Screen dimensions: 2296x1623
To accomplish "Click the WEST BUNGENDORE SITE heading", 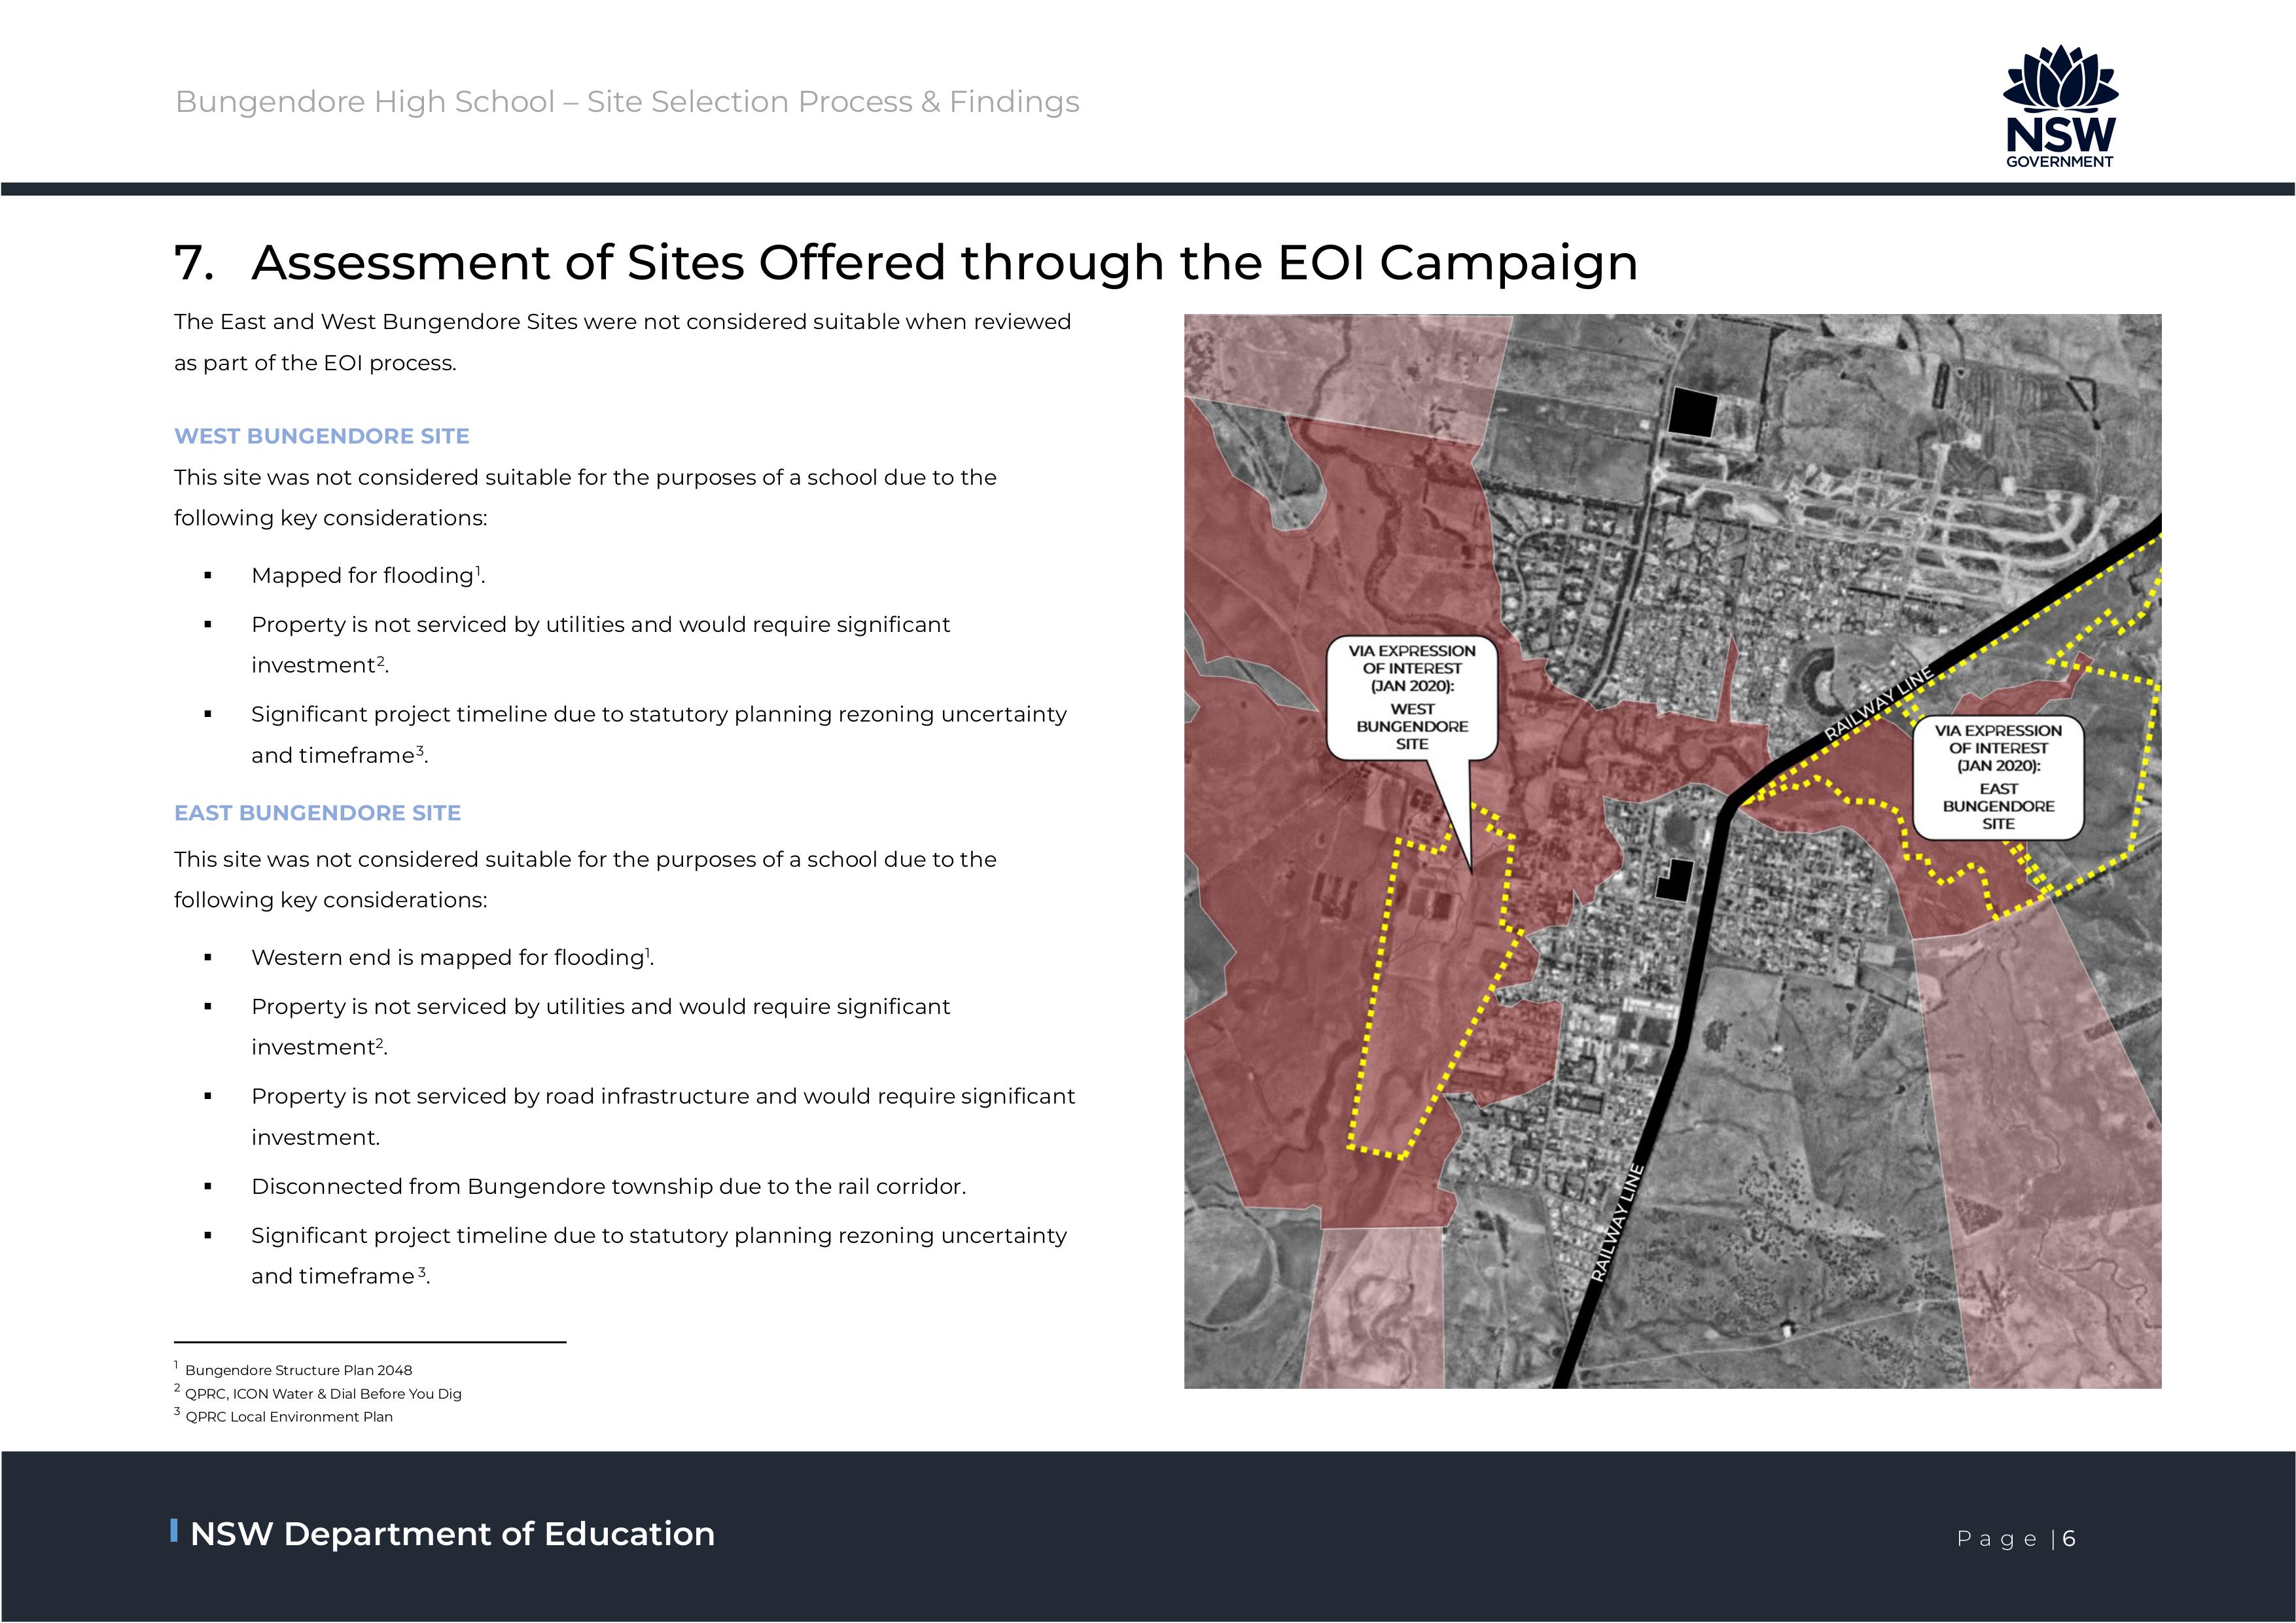I will coord(321,436).
